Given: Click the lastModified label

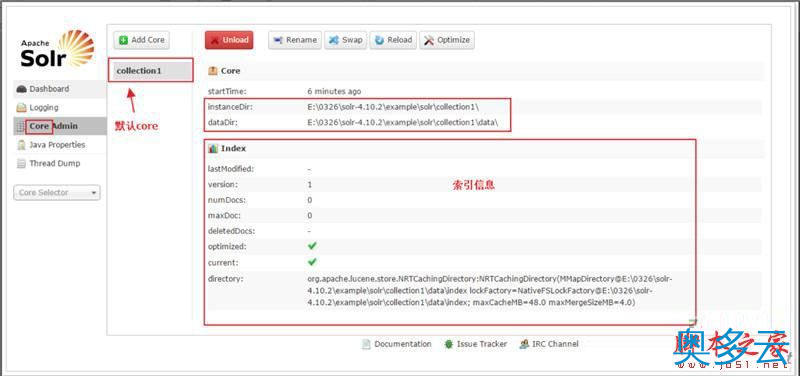Looking at the screenshot, I should coord(231,169).
